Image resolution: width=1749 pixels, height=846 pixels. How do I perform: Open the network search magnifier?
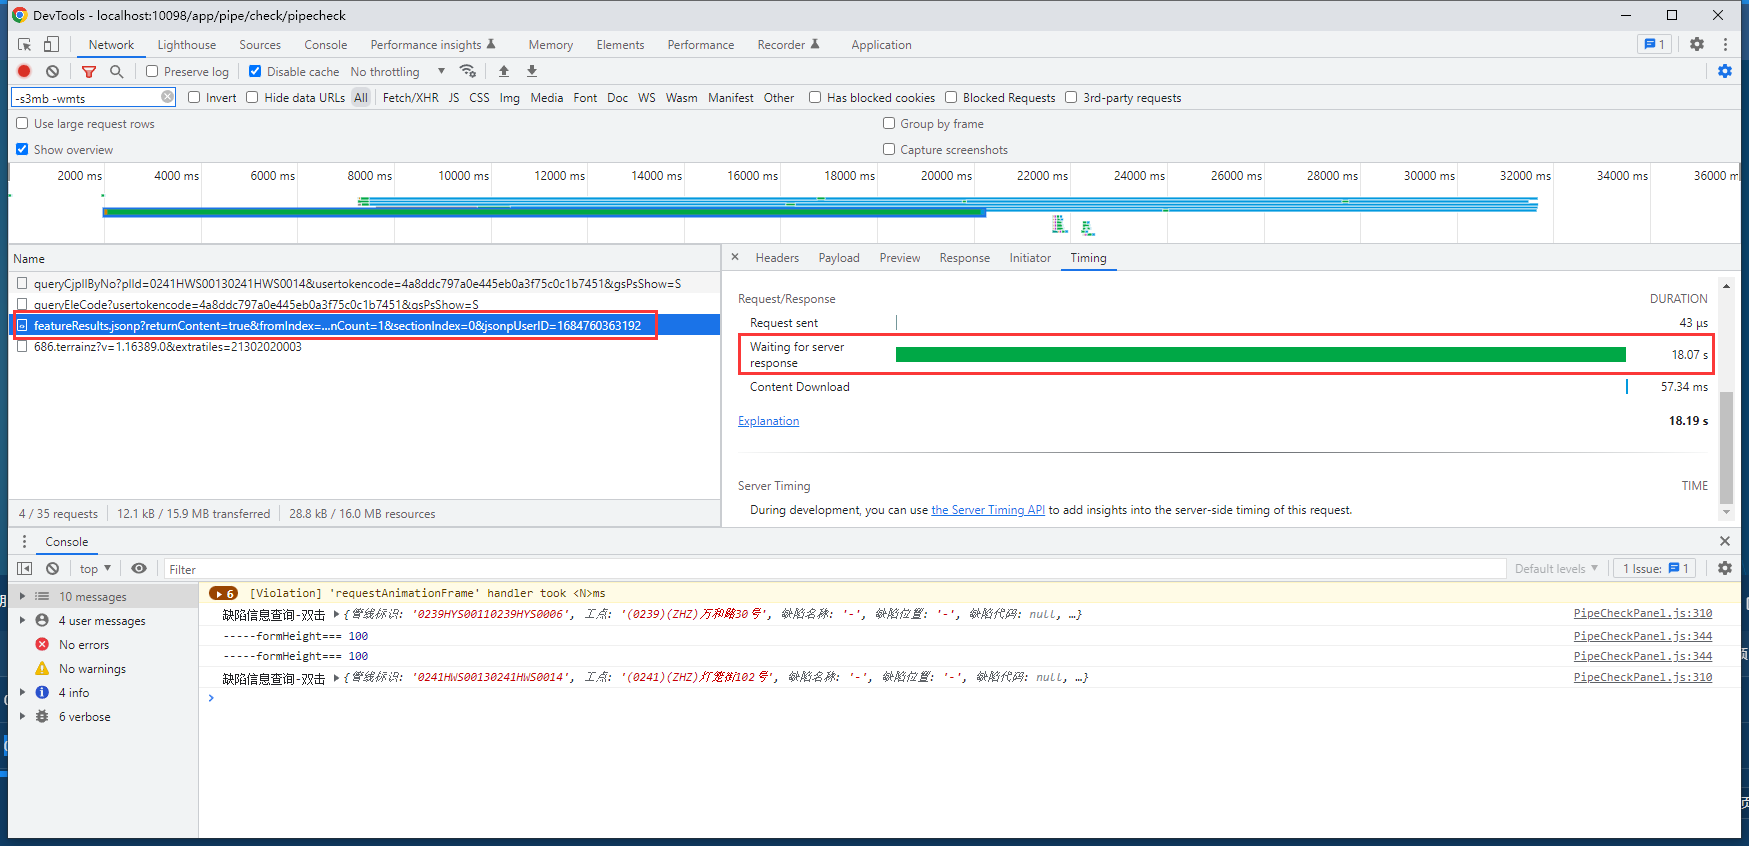(x=117, y=71)
